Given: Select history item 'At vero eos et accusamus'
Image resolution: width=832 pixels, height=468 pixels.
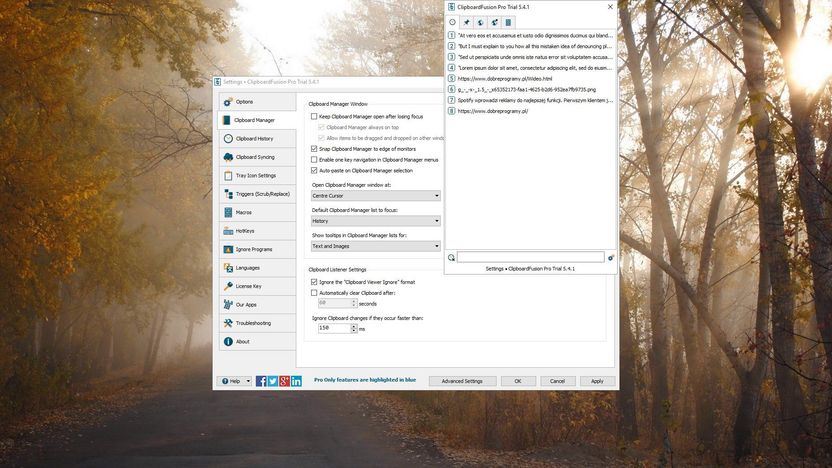Looking at the screenshot, I should [531, 36].
